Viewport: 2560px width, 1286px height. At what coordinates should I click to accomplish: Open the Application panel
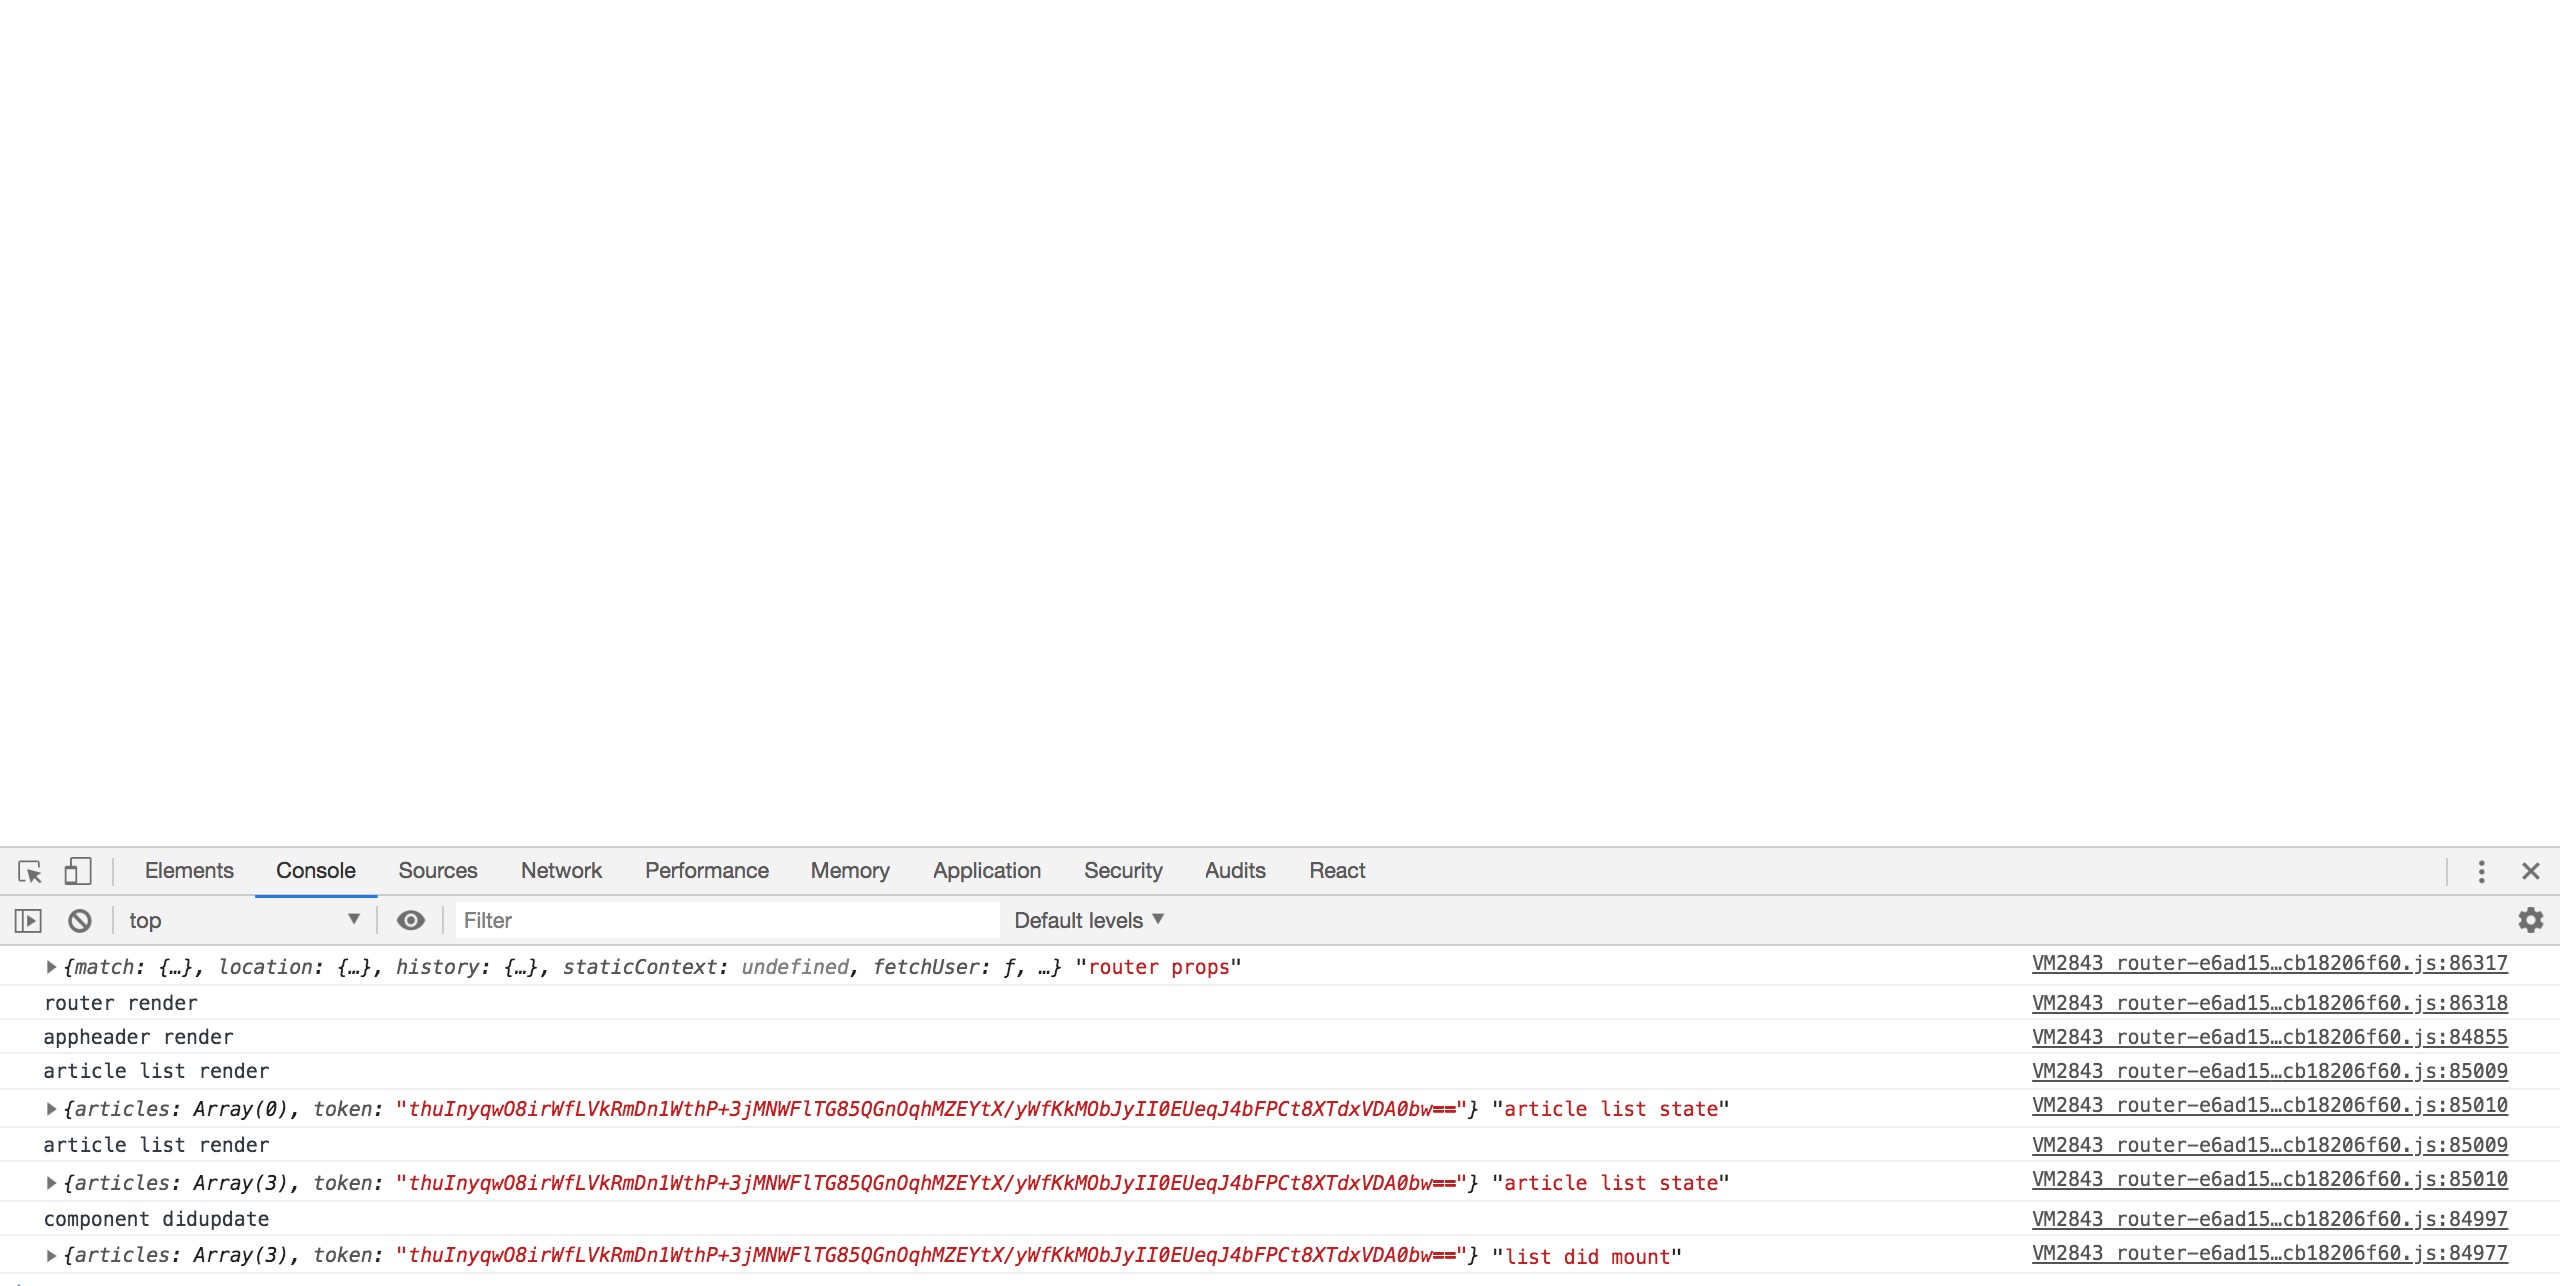[986, 870]
